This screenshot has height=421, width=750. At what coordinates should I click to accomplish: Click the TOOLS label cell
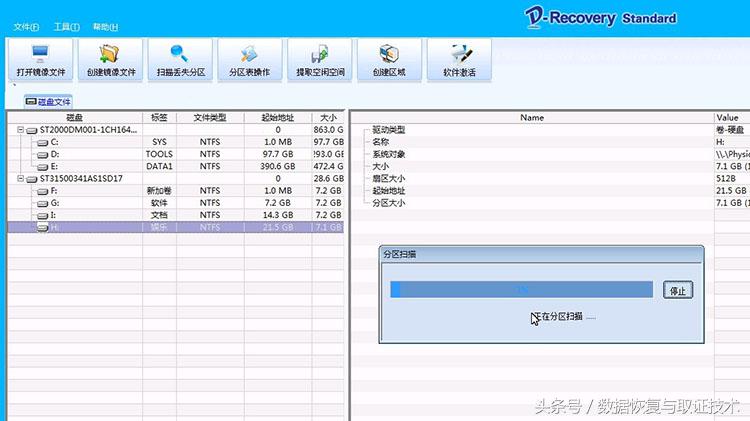pos(159,154)
